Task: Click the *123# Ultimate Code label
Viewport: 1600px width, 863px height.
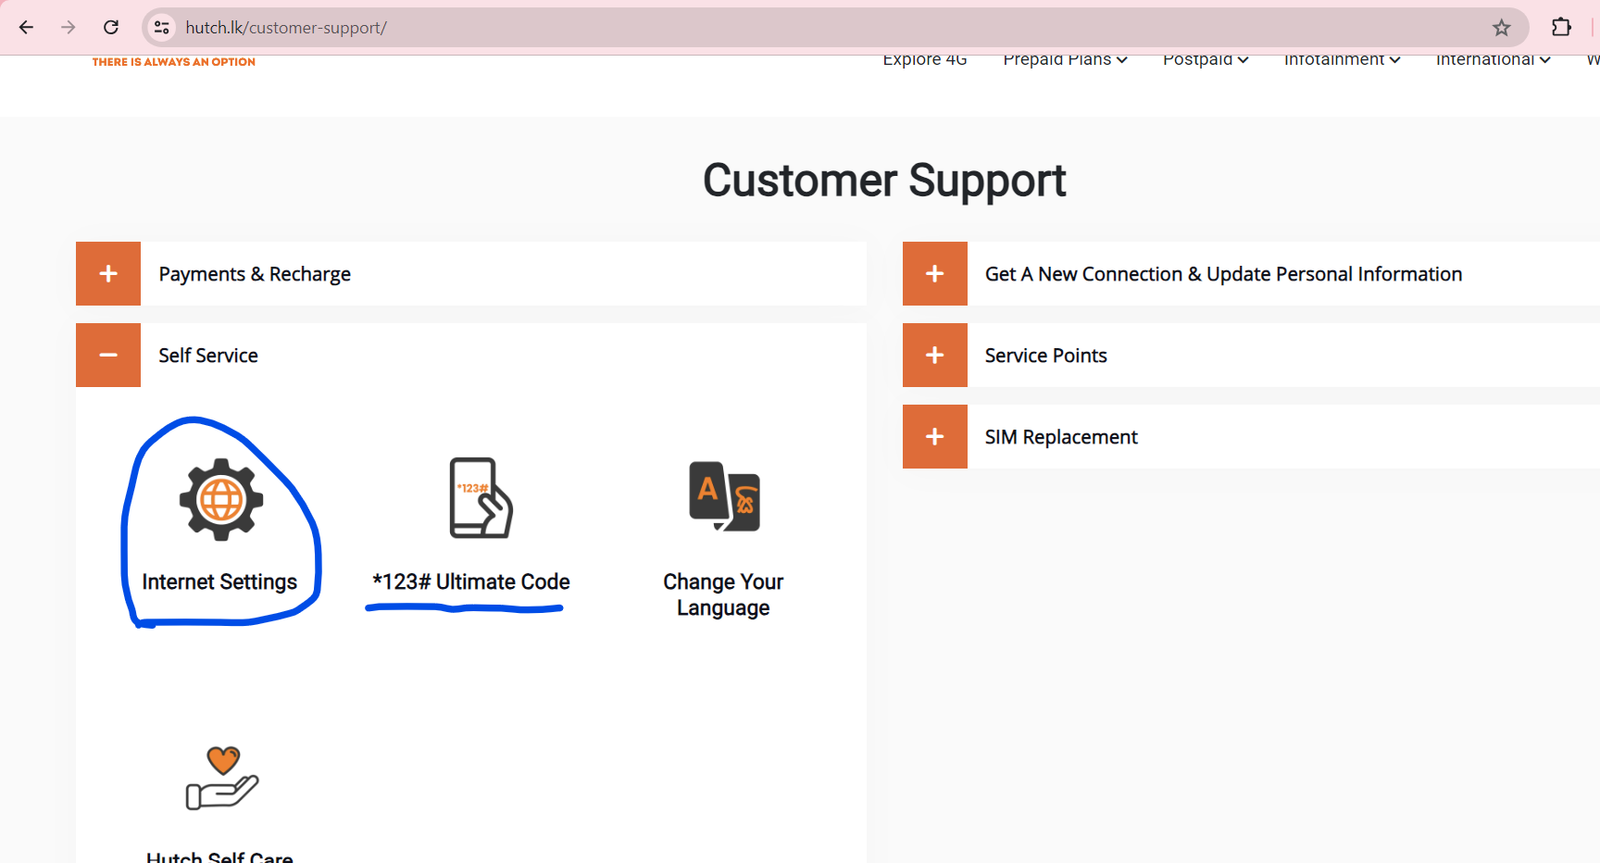Action: 471,582
